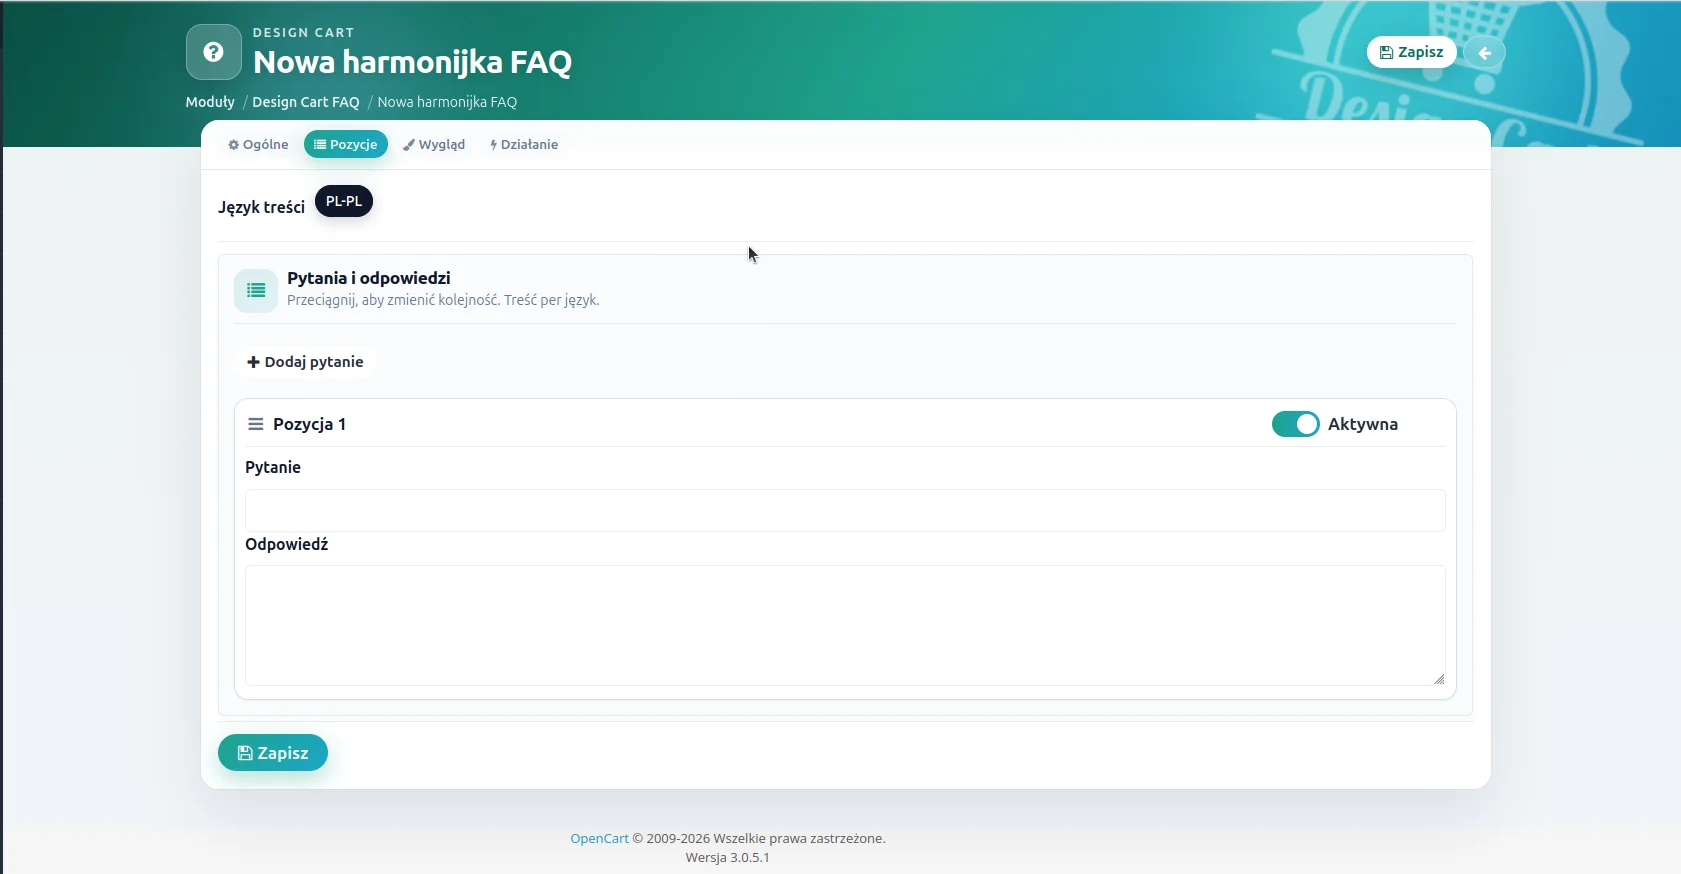Click the Wersja 3.0.5.1 footer text
Viewport: 1681px width, 874px height.
pyautogui.click(x=728, y=858)
